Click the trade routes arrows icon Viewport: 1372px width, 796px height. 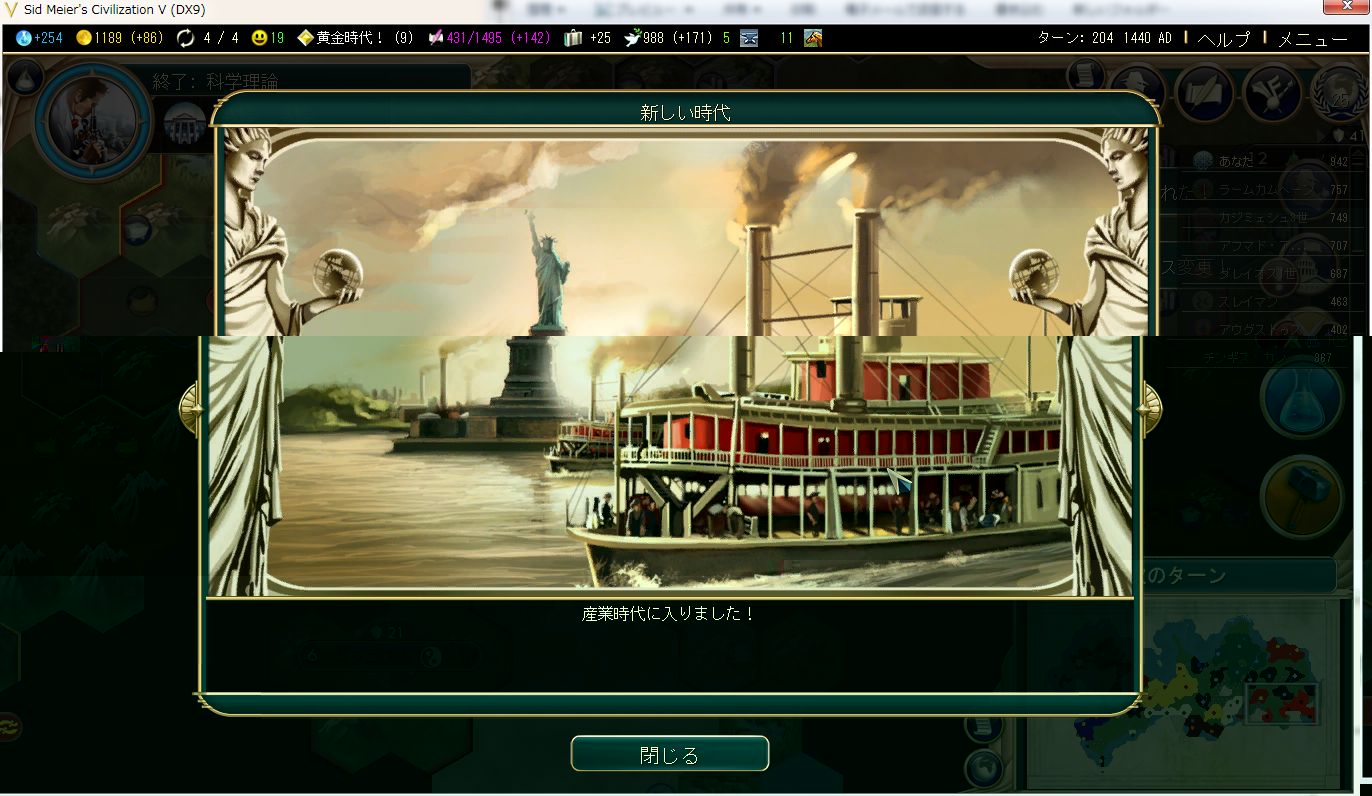point(185,38)
